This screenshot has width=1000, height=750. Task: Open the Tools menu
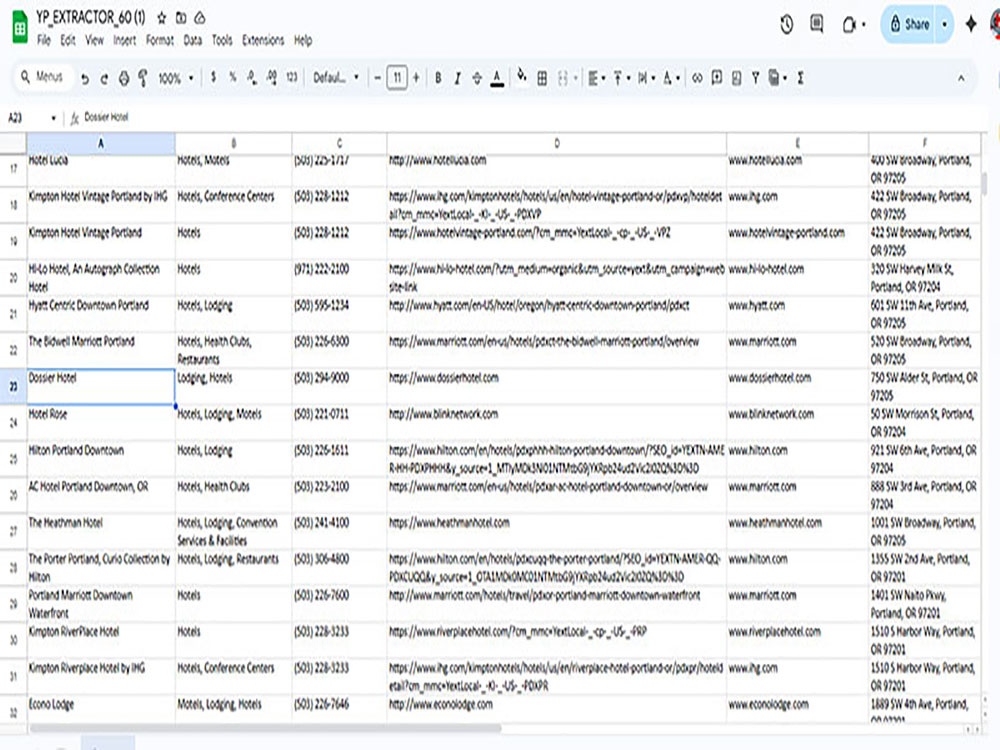tap(222, 41)
